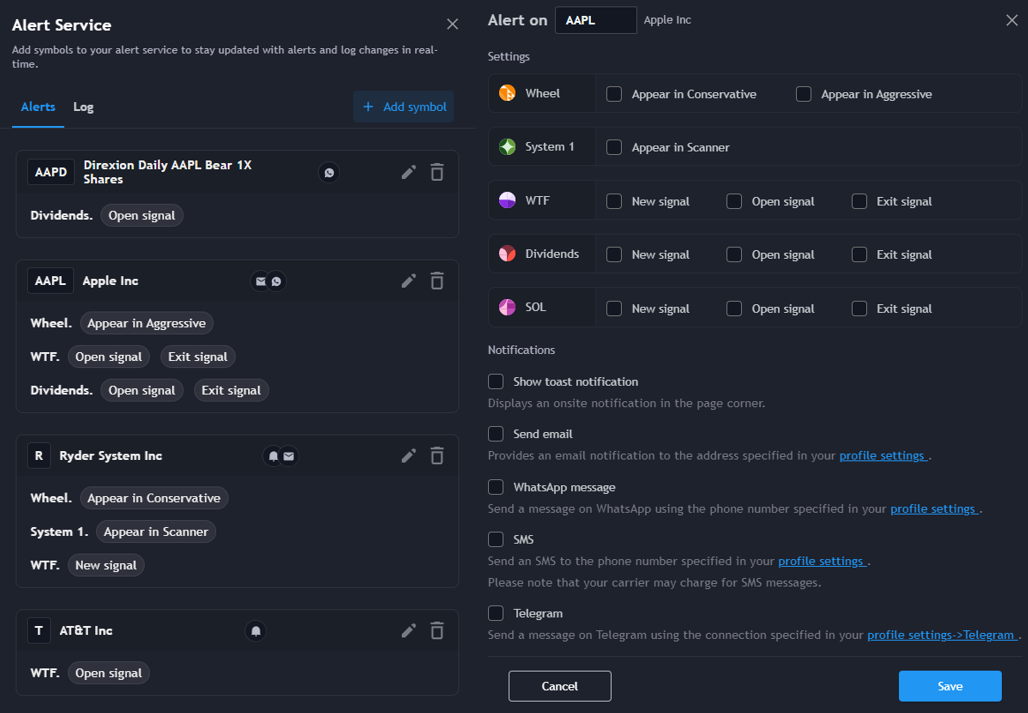Close the Alert on AAPL dialog

point(1012,20)
